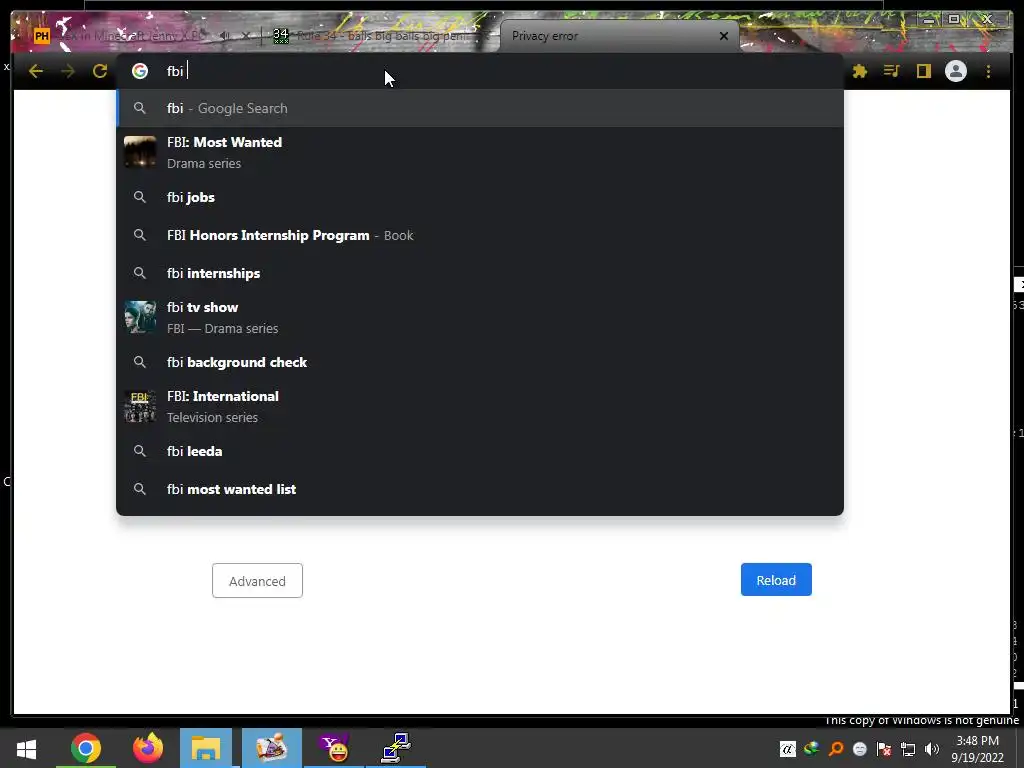Image resolution: width=1024 pixels, height=768 pixels.
Task: Choose the 'fbi internships' suggestion
Action: (x=480, y=273)
